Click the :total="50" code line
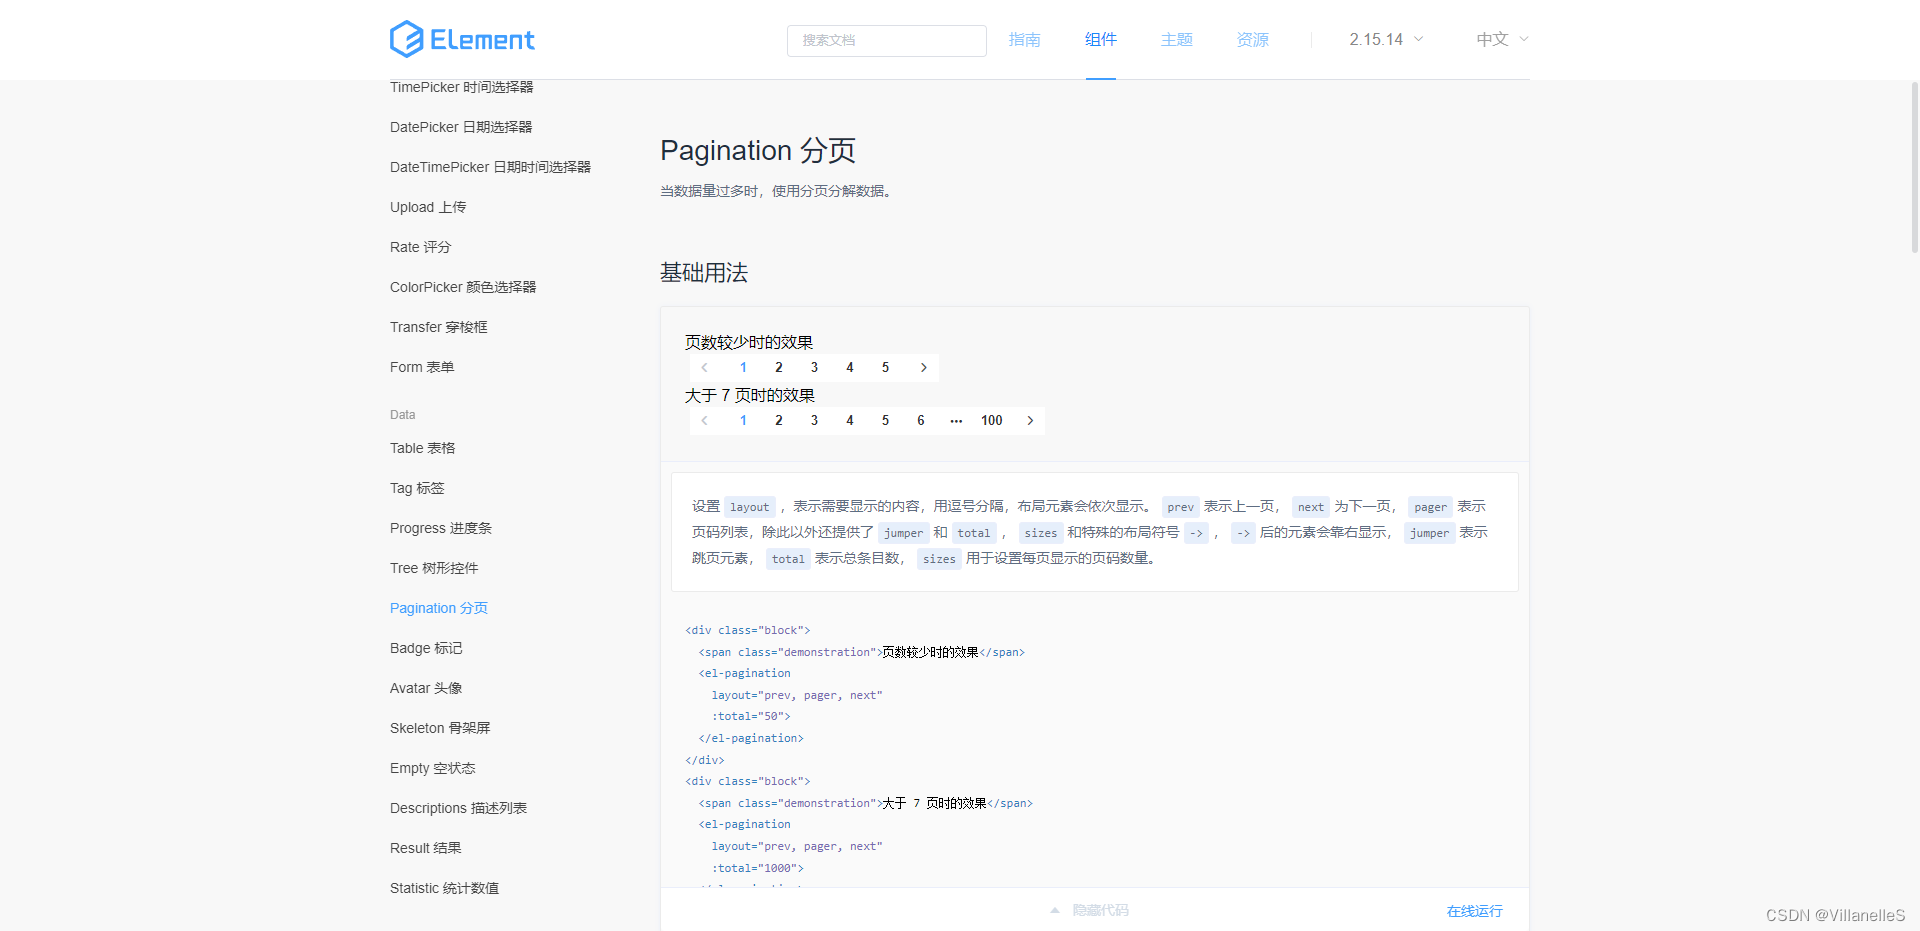This screenshot has width=1920, height=931. coord(751,716)
